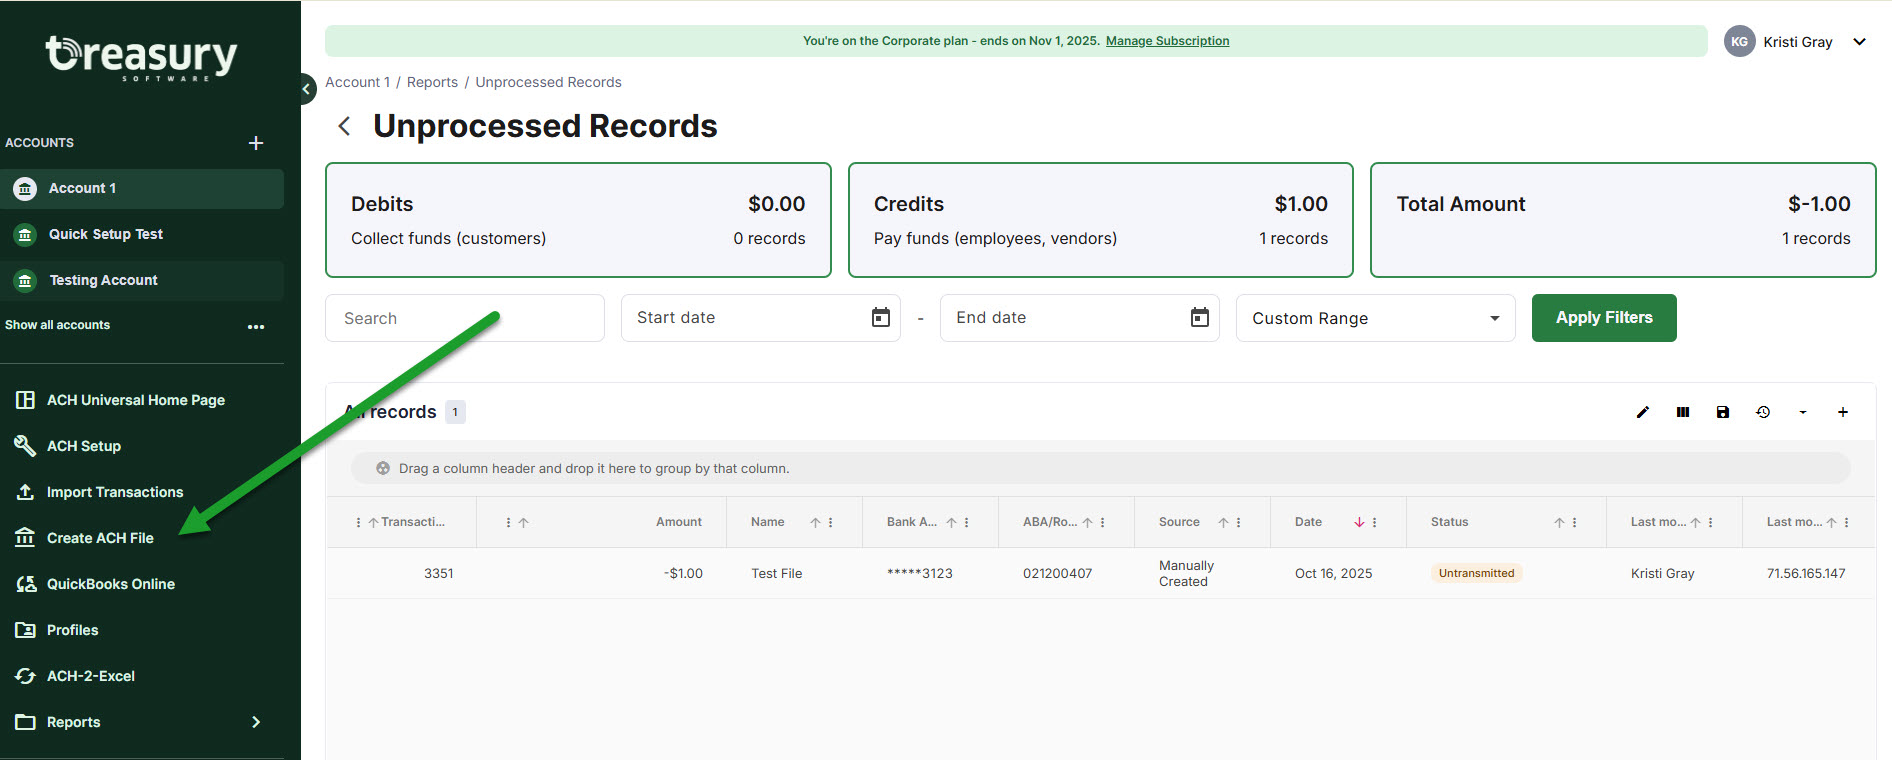This screenshot has height=760, width=1892.
Task: Open QuickBooks Online
Action: tap(111, 584)
